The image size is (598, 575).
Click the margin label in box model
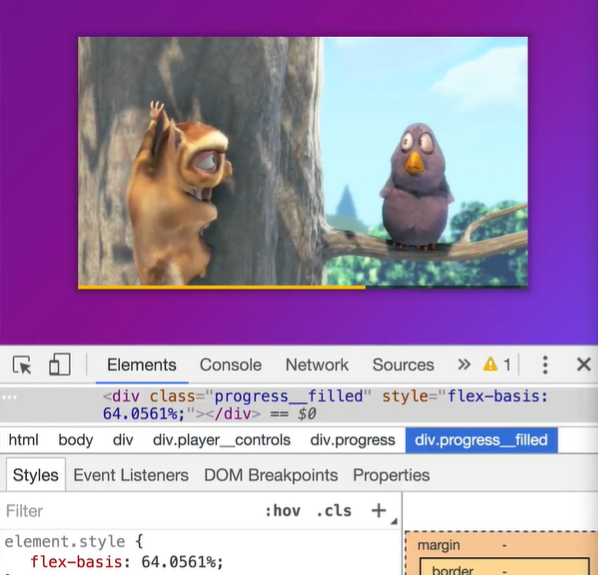tap(439, 545)
